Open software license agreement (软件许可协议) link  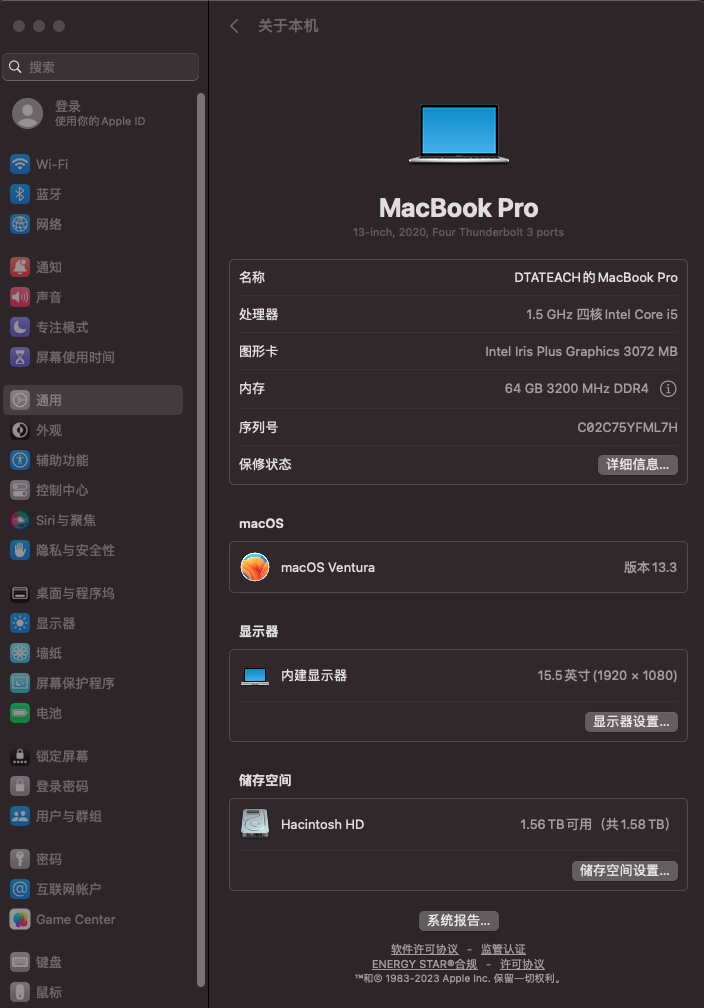coord(424,949)
